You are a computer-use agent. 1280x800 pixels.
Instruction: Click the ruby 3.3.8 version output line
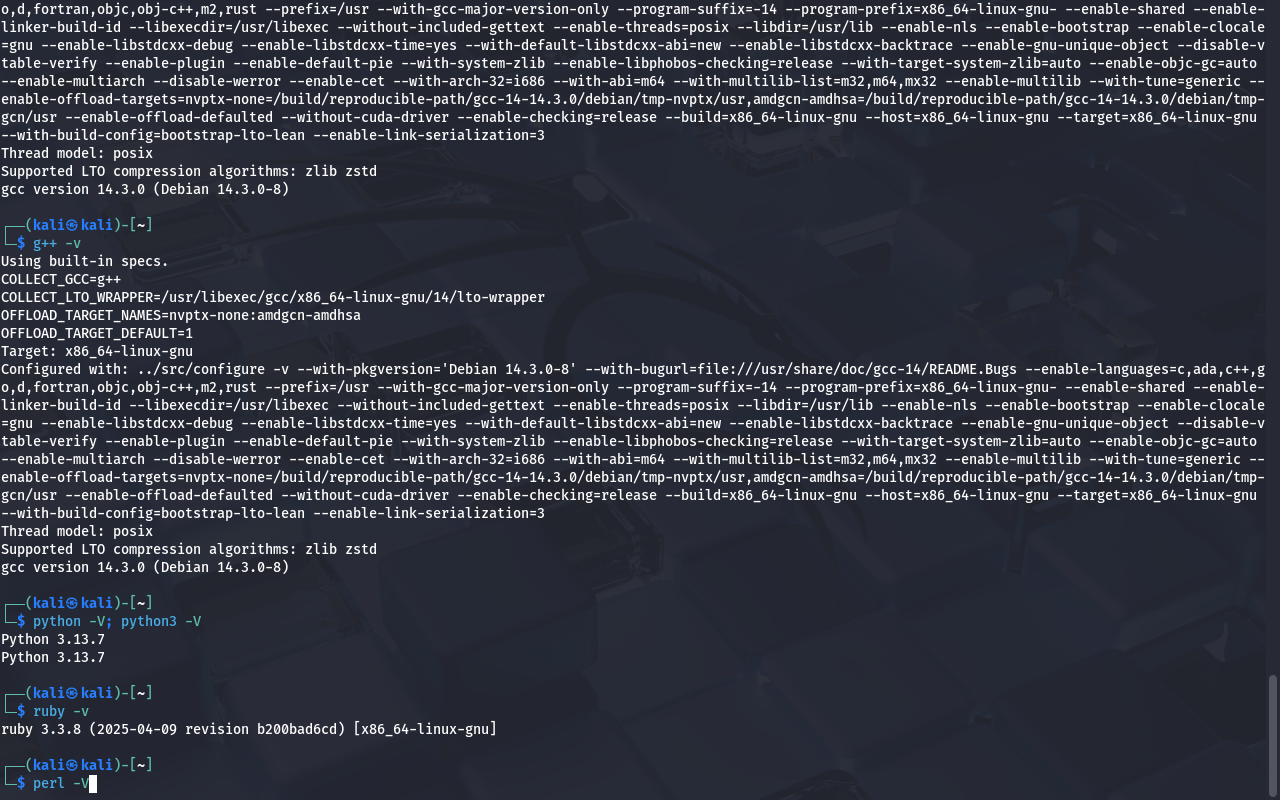249,729
